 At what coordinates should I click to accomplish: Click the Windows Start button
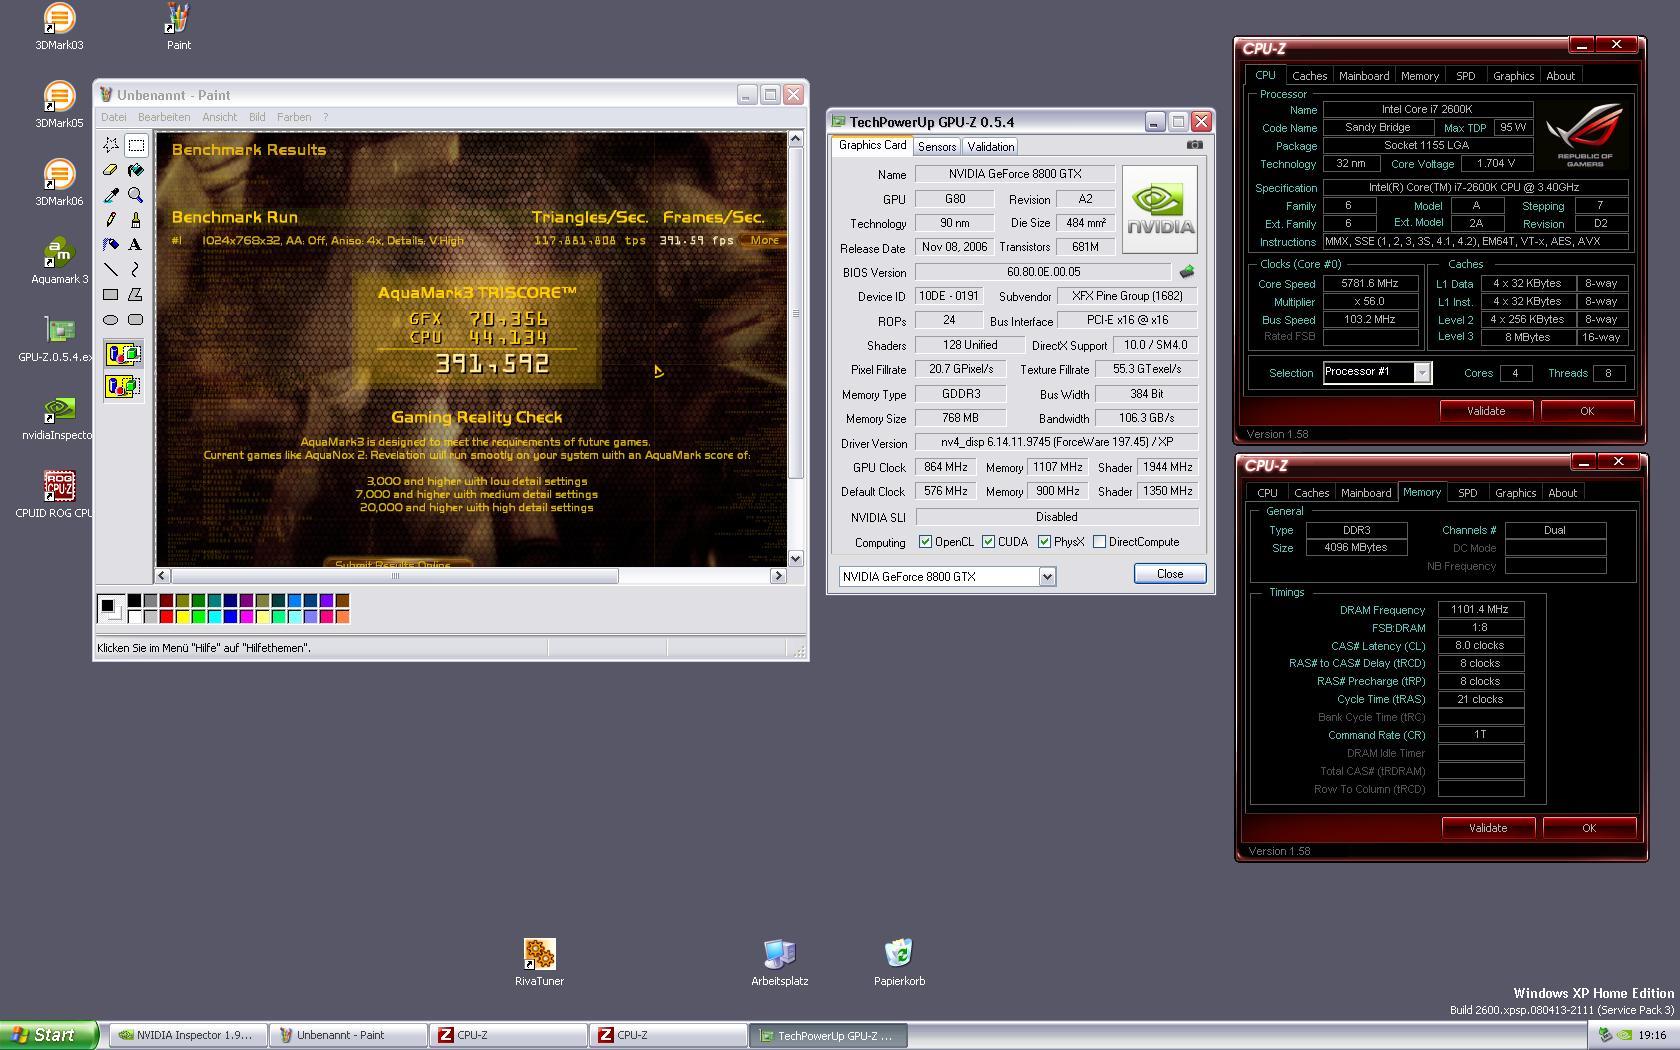click(49, 1035)
